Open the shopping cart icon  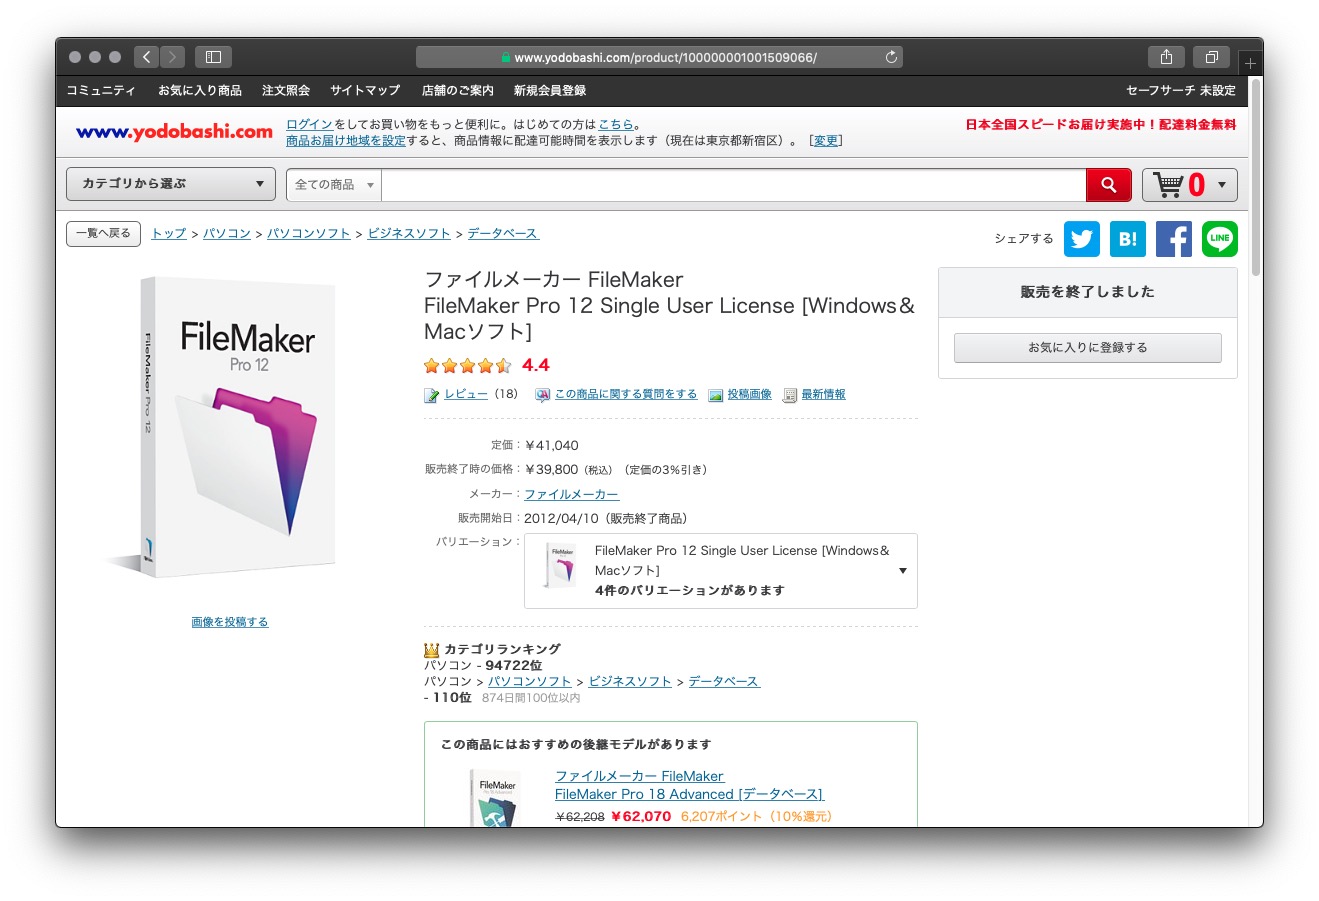(1168, 185)
